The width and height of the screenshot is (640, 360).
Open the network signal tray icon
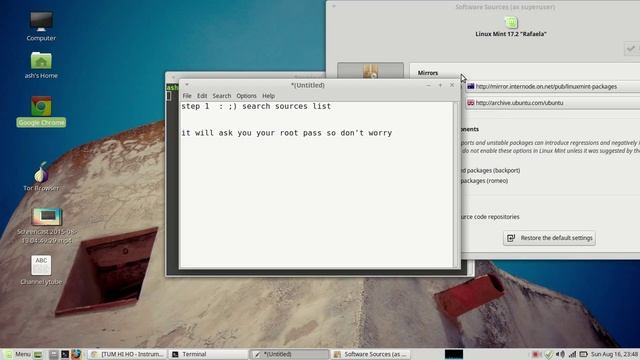point(572,354)
